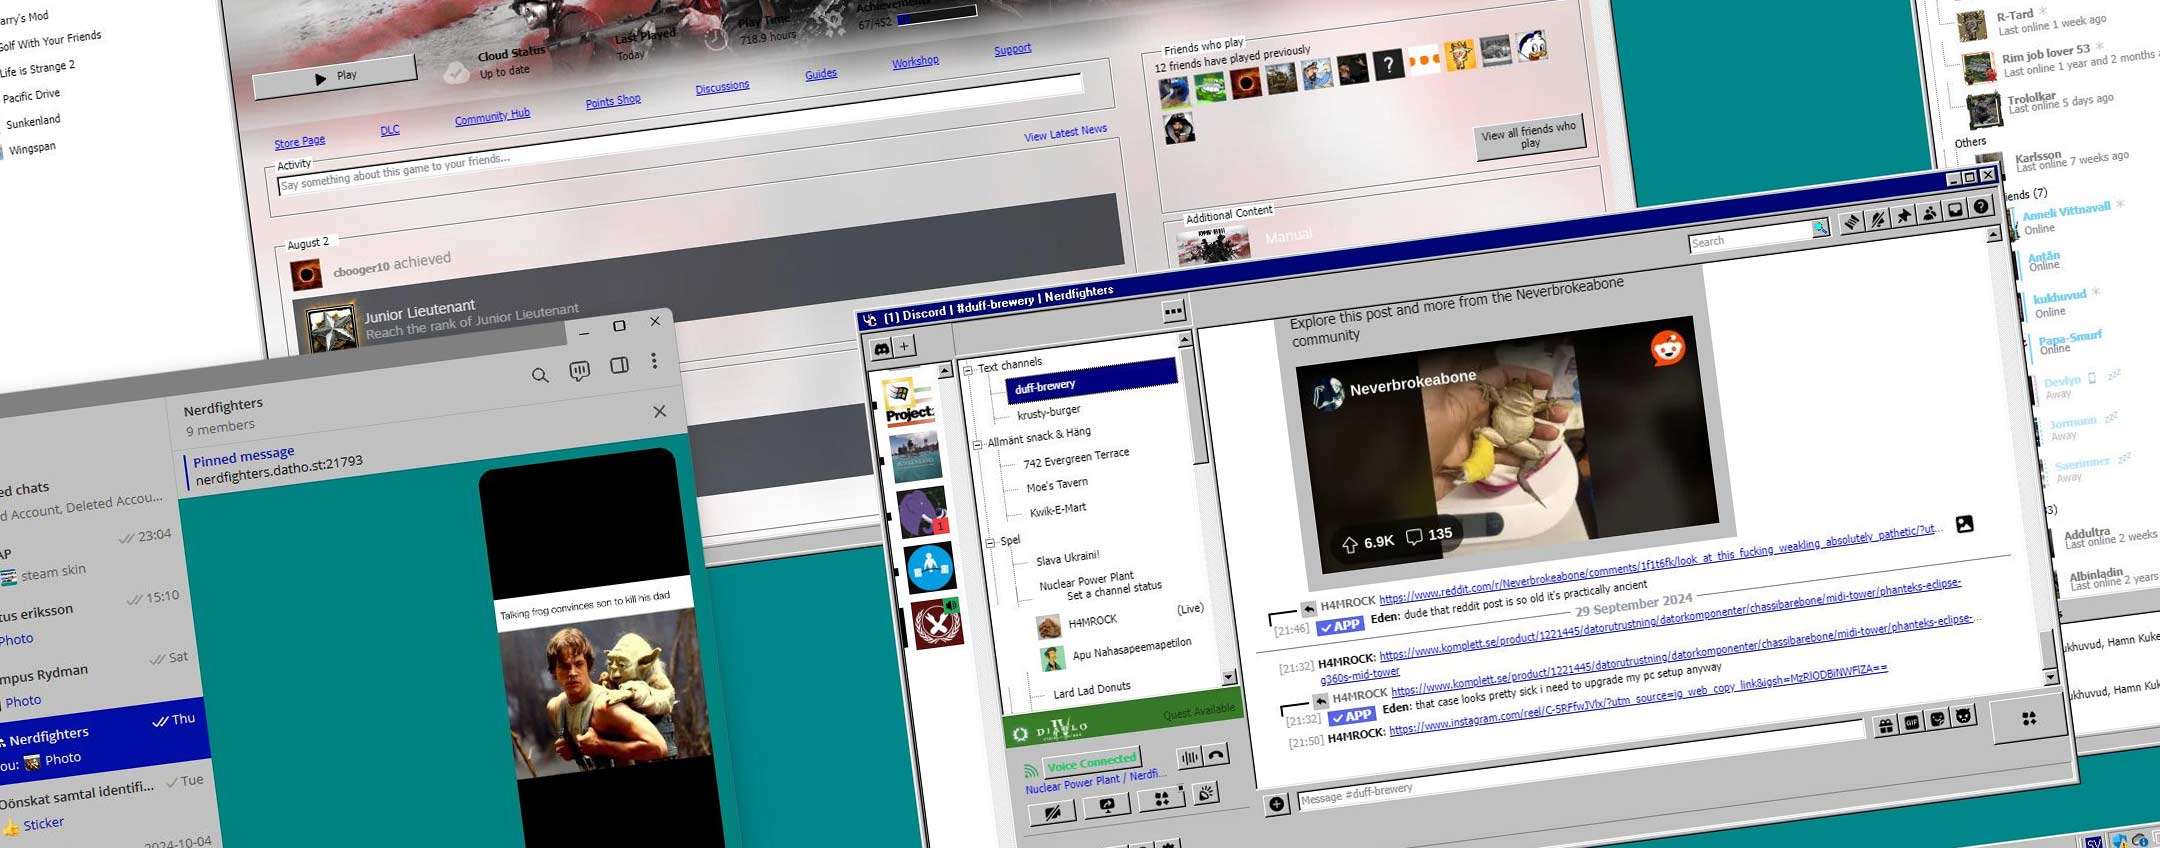Open the Discord inbox icon
The image size is (2160, 848).
[x=1955, y=210]
